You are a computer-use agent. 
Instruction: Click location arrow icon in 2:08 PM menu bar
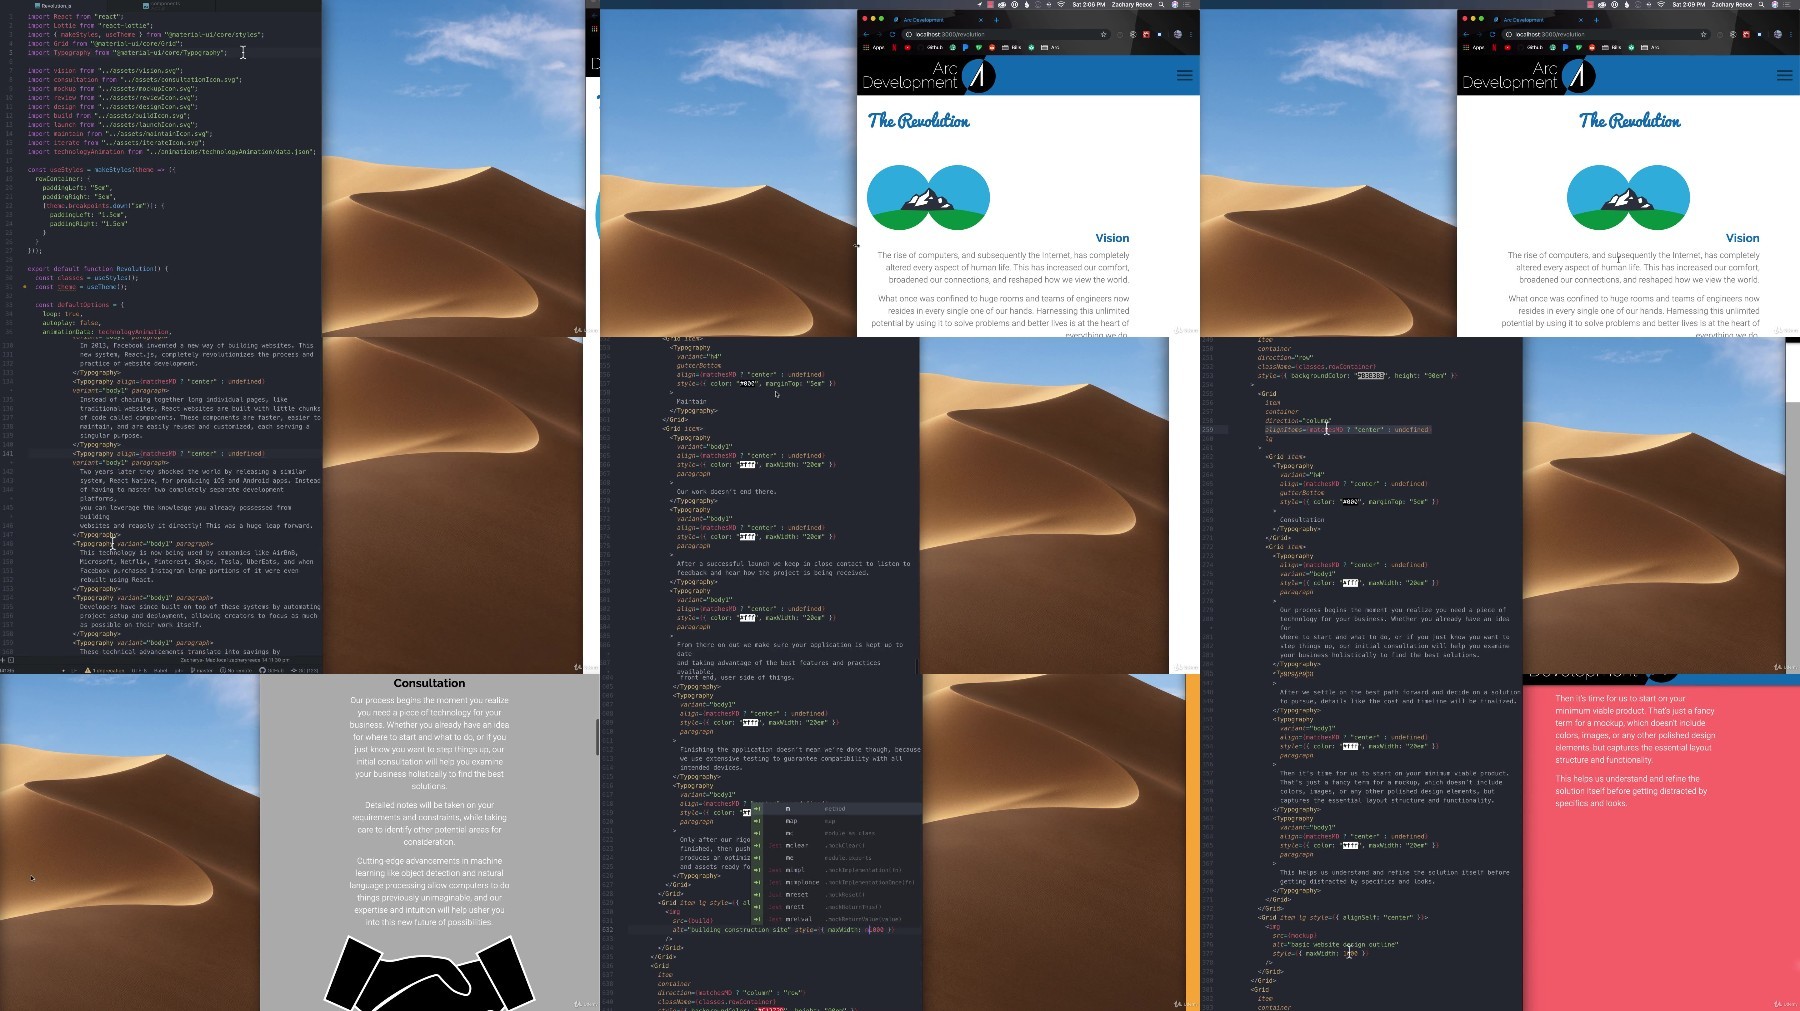point(980,4)
